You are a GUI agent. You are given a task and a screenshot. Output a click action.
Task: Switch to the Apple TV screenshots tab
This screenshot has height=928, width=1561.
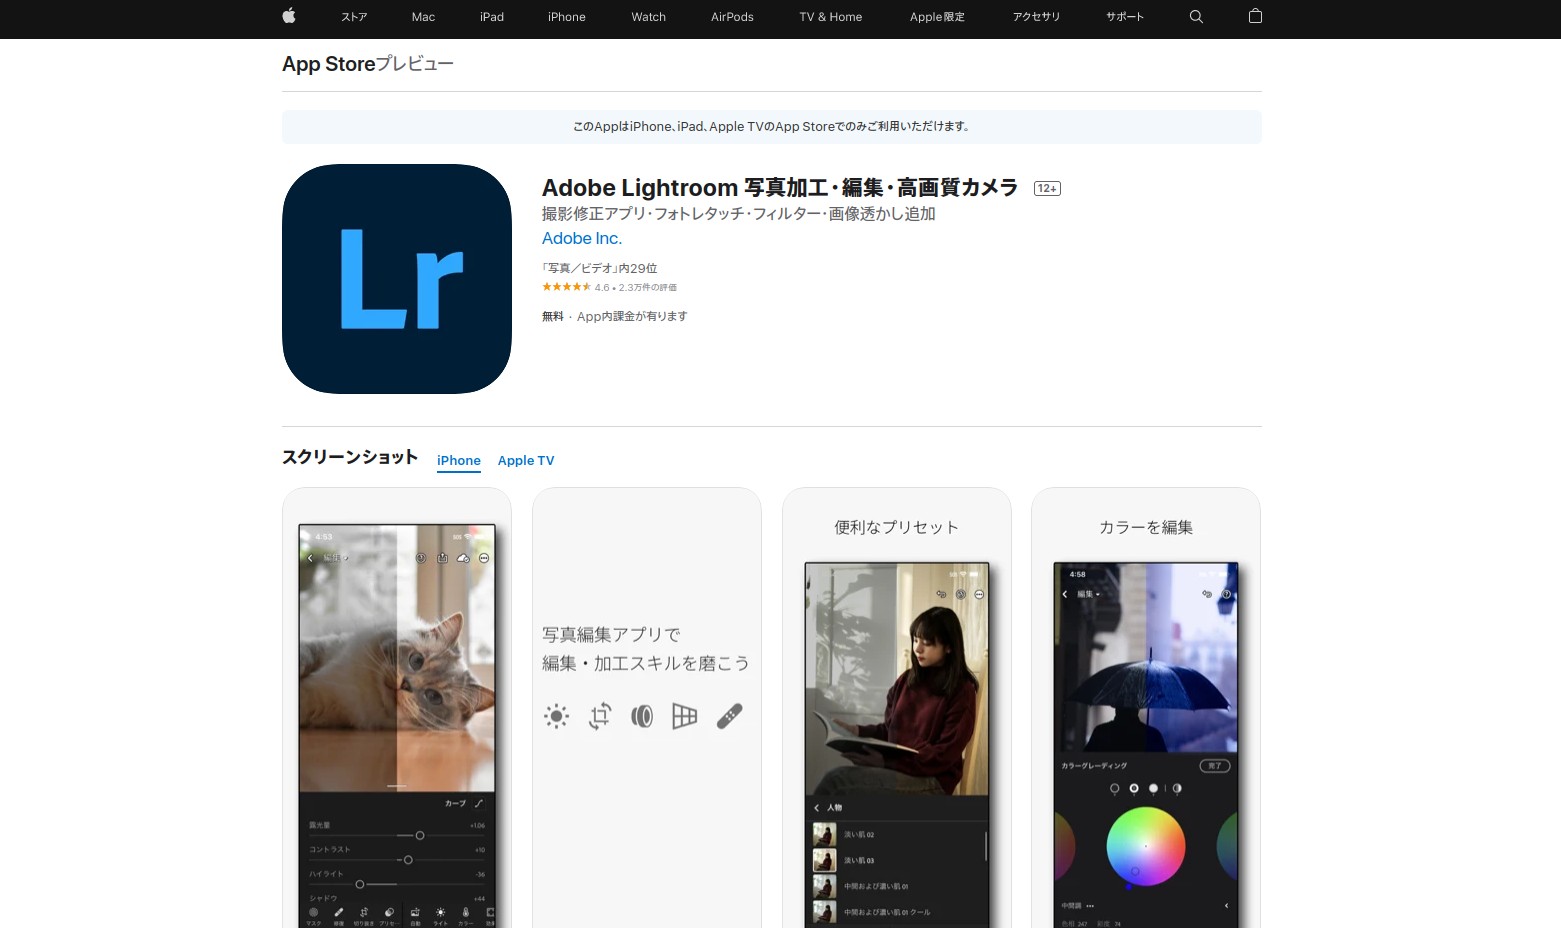tap(525, 460)
